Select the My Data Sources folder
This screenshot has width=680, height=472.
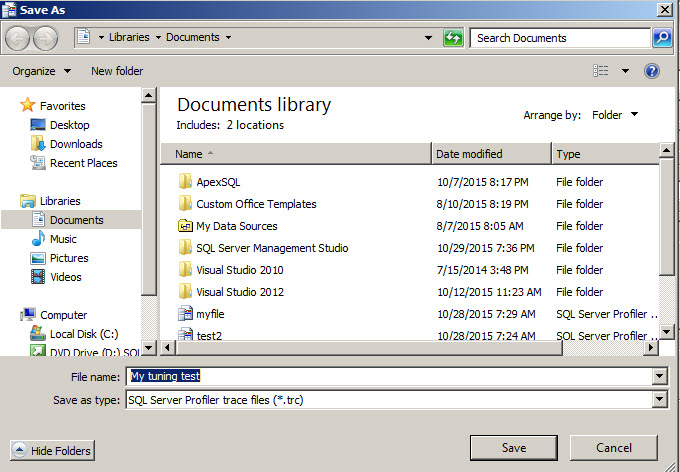pyautogui.click(x=236, y=226)
